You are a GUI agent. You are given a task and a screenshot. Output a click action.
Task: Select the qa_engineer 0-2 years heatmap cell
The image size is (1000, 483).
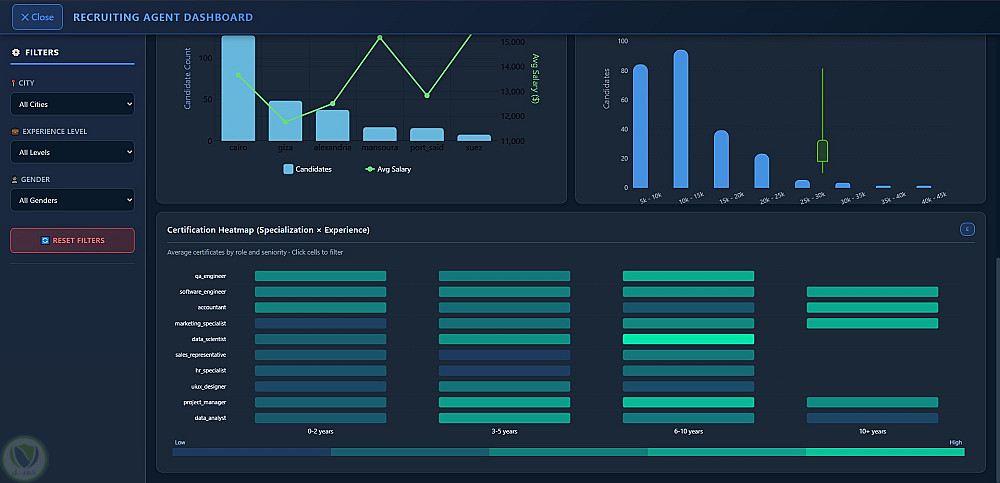coord(320,276)
